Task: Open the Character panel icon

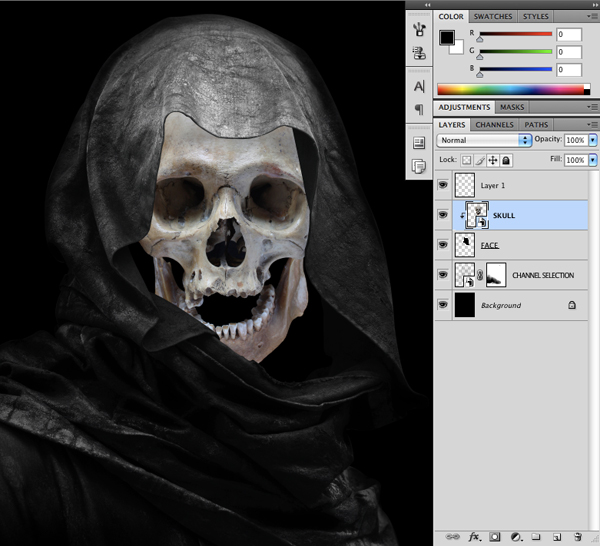Action: click(419, 86)
